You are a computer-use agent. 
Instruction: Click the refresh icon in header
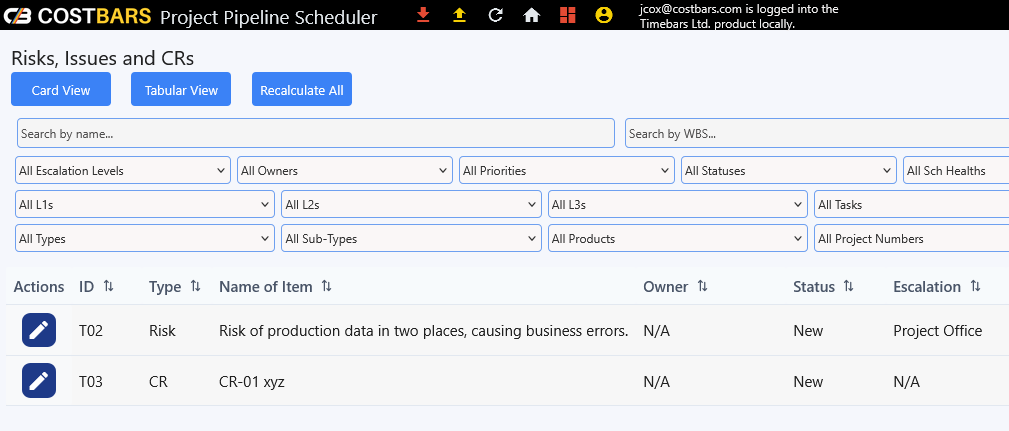(x=495, y=15)
